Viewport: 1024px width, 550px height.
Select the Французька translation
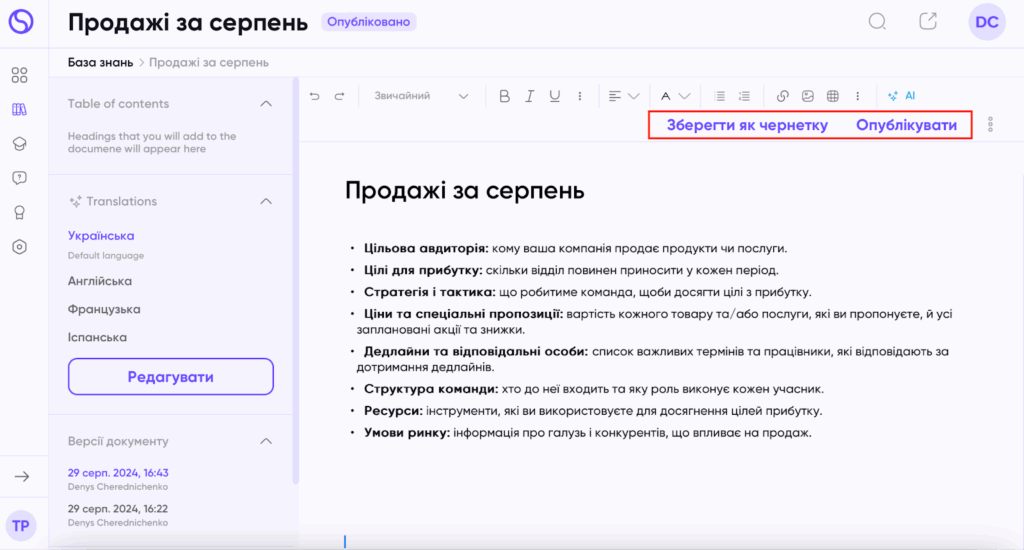104,310
